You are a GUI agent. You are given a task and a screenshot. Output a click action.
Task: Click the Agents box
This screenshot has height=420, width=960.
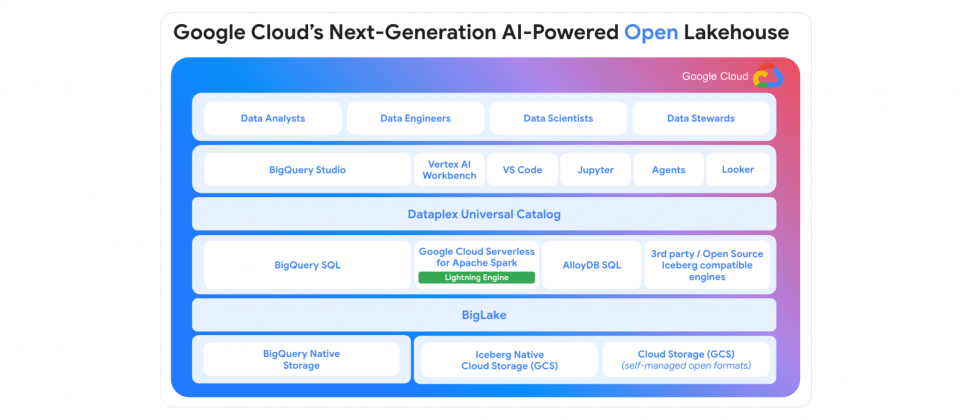669,170
